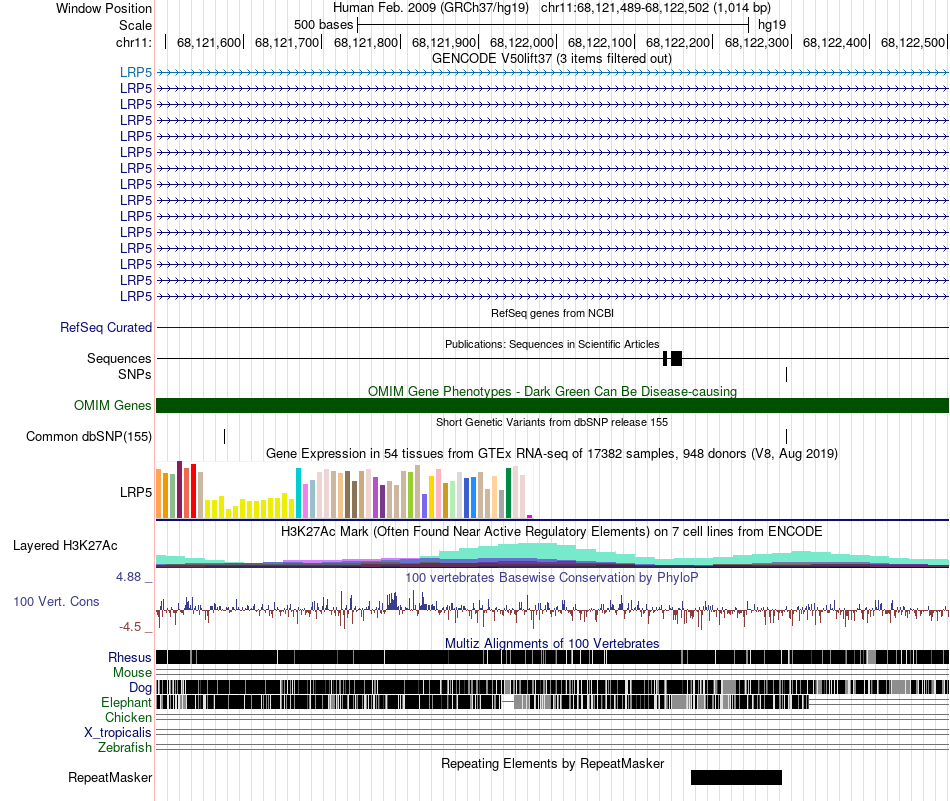Open the GTEx Gene Expression track title

[x=552, y=453]
